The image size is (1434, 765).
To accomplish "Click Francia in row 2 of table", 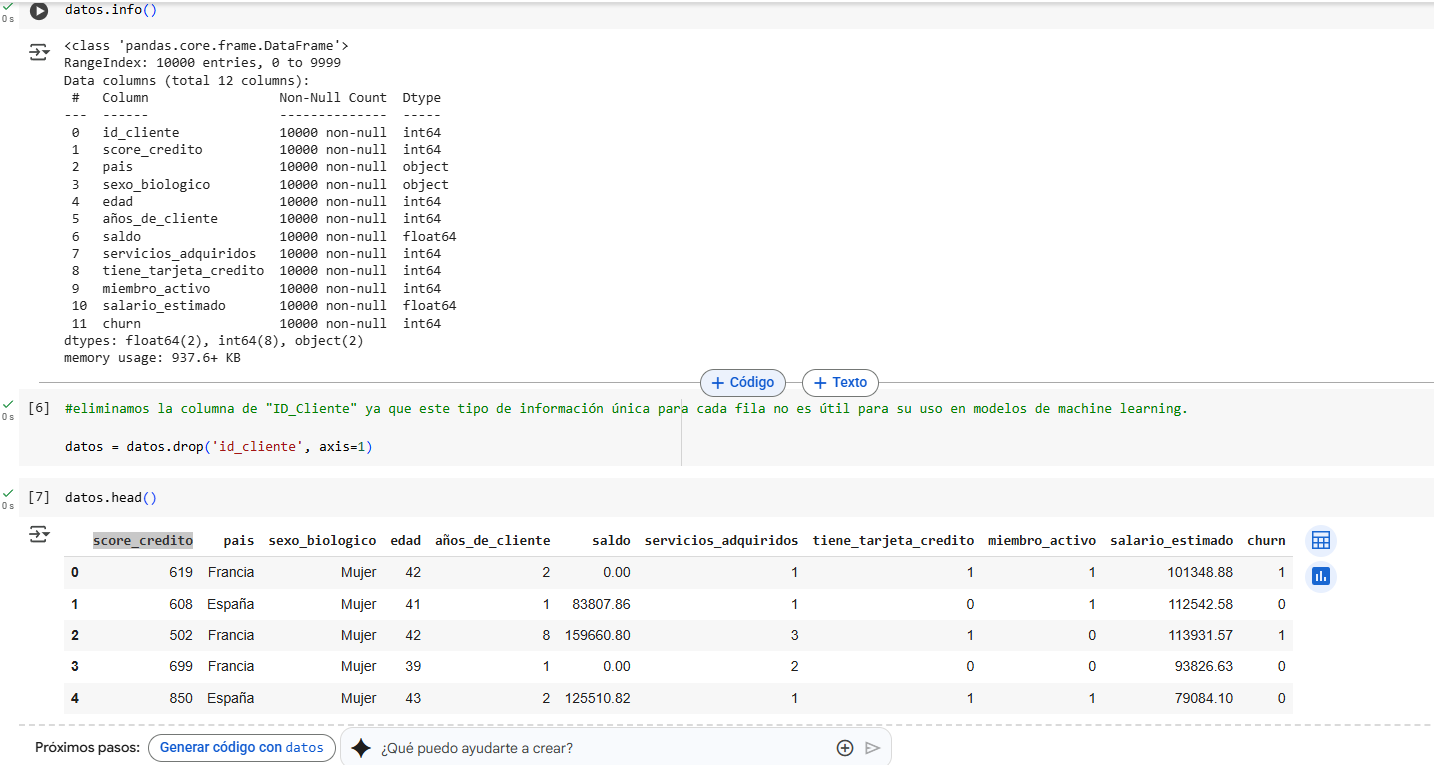I will 231,635.
